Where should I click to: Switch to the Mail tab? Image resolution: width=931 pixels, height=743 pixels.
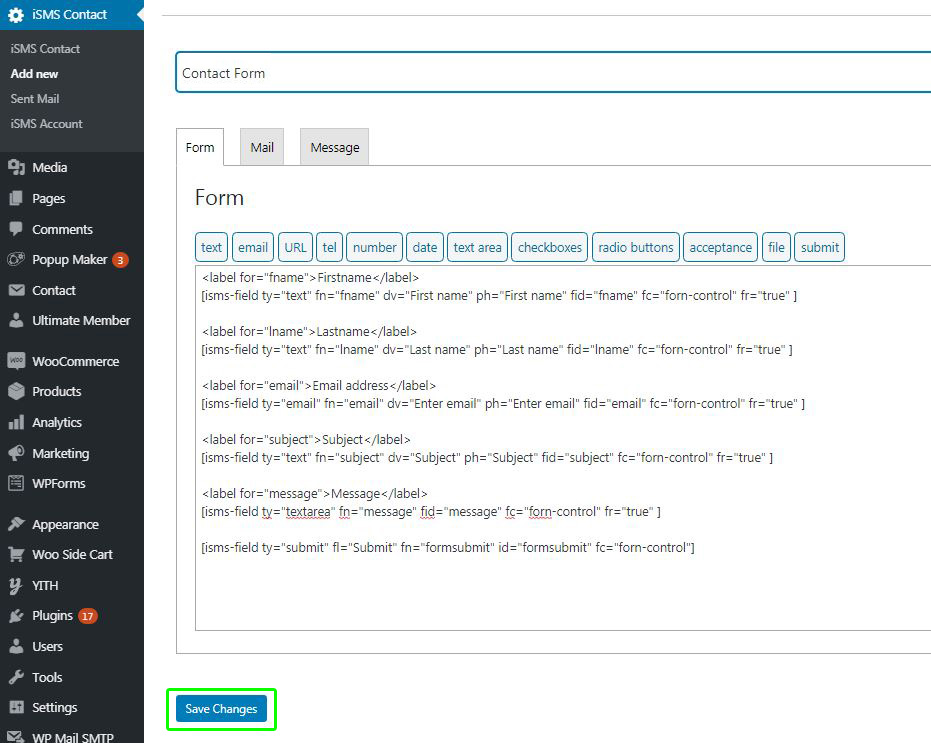pyautogui.click(x=261, y=146)
